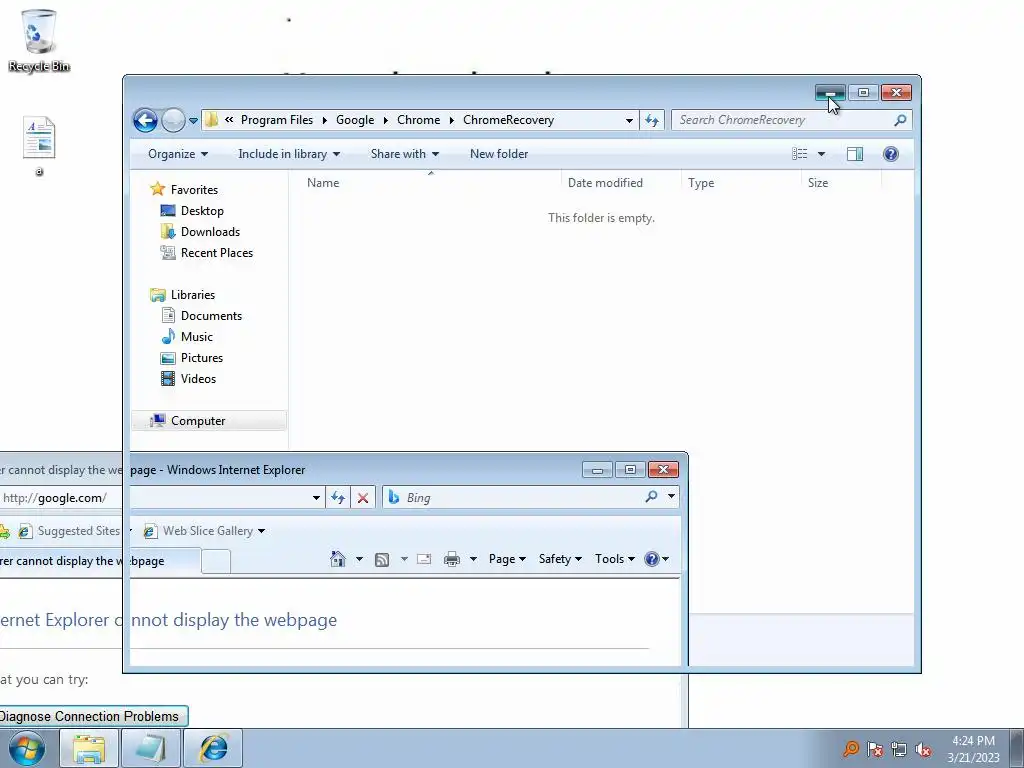Open Include in library menu
The image size is (1024, 768).
(289, 154)
